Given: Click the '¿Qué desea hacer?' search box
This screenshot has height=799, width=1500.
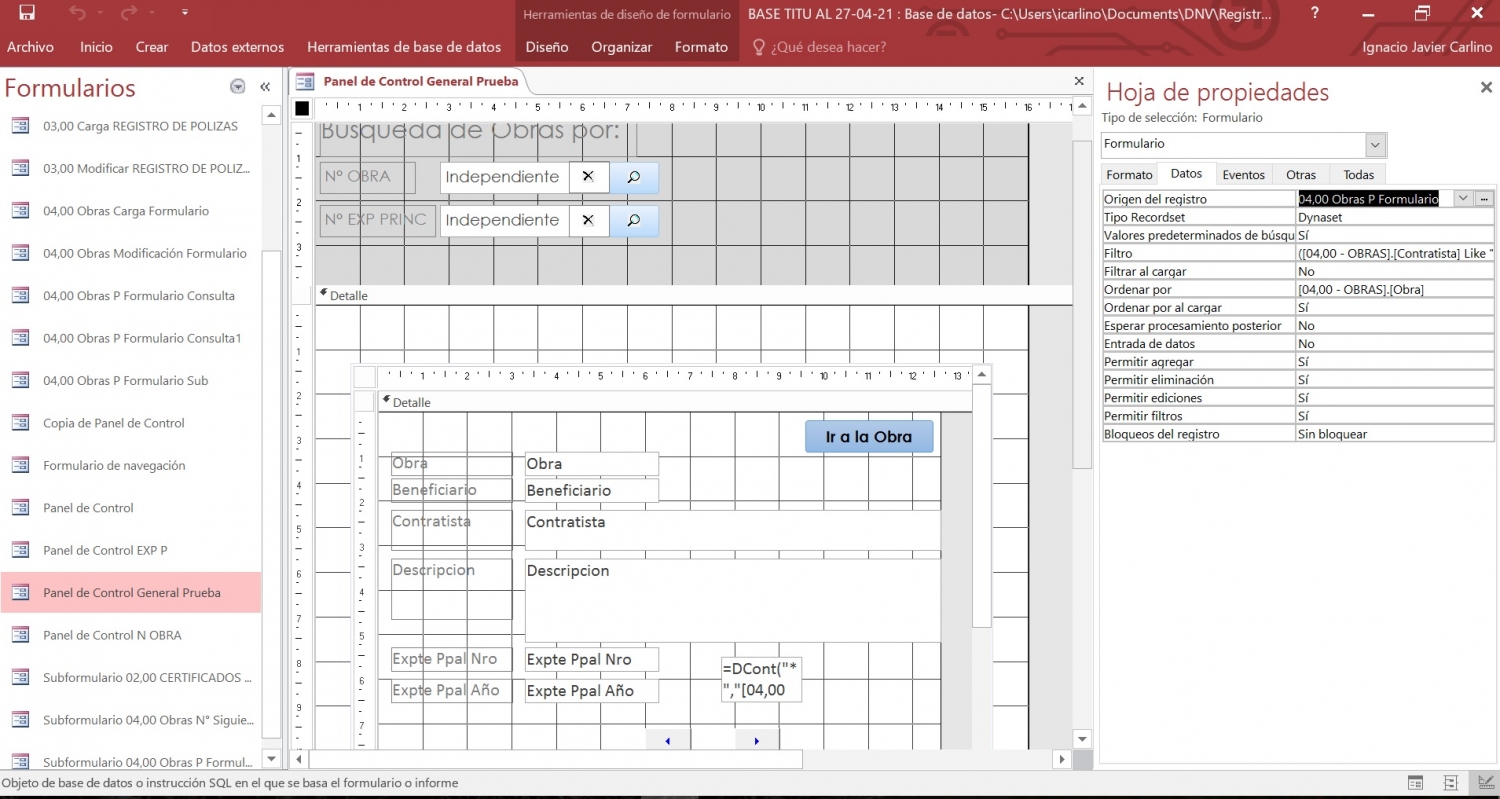Looking at the screenshot, I should click(819, 47).
